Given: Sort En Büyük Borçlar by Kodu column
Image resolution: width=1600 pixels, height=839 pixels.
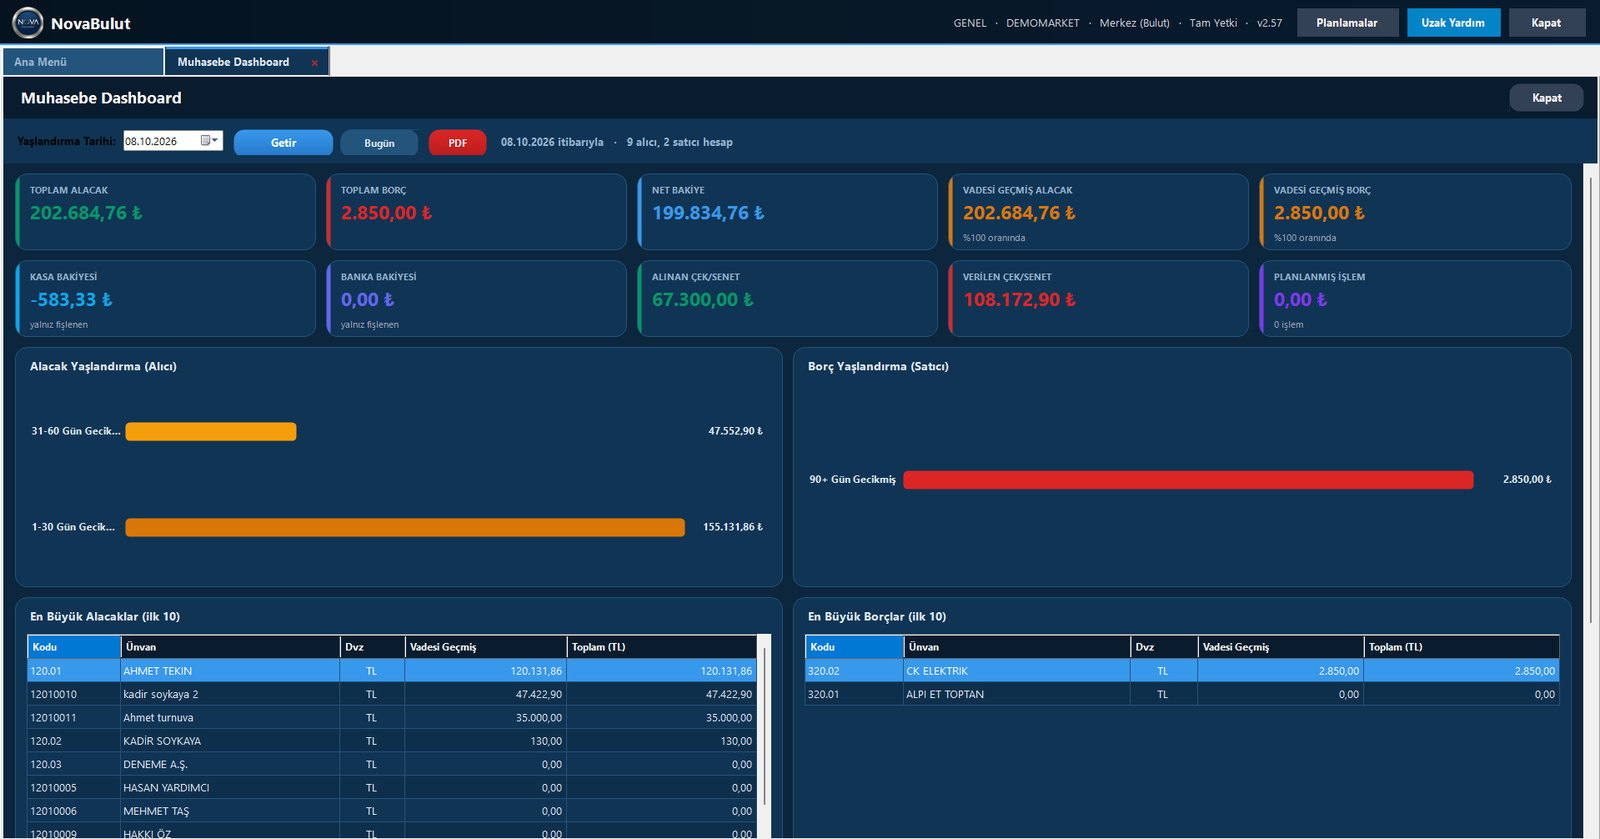Looking at the screenshot, I should [854, 647].
